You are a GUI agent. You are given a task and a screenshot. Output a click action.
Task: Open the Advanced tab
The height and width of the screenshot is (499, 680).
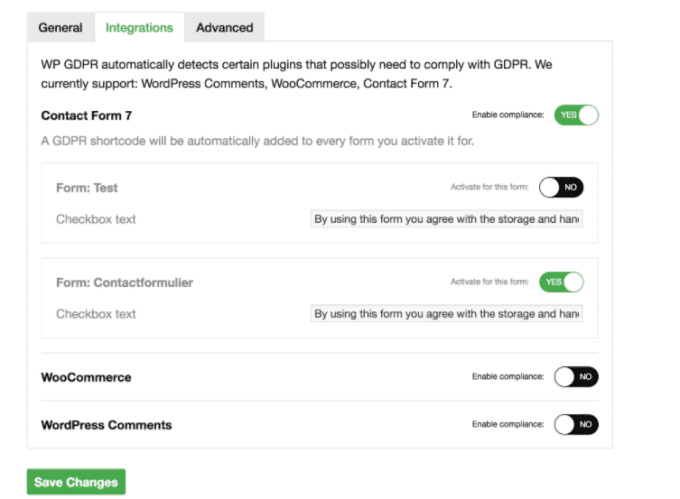pos(224,28)
